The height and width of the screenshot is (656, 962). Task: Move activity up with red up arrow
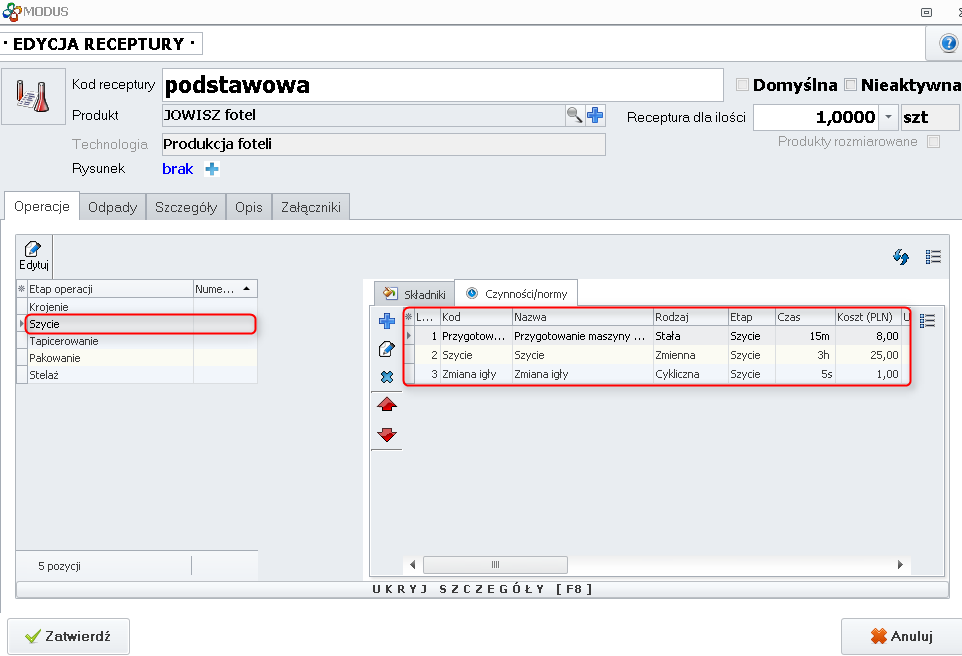386,405
